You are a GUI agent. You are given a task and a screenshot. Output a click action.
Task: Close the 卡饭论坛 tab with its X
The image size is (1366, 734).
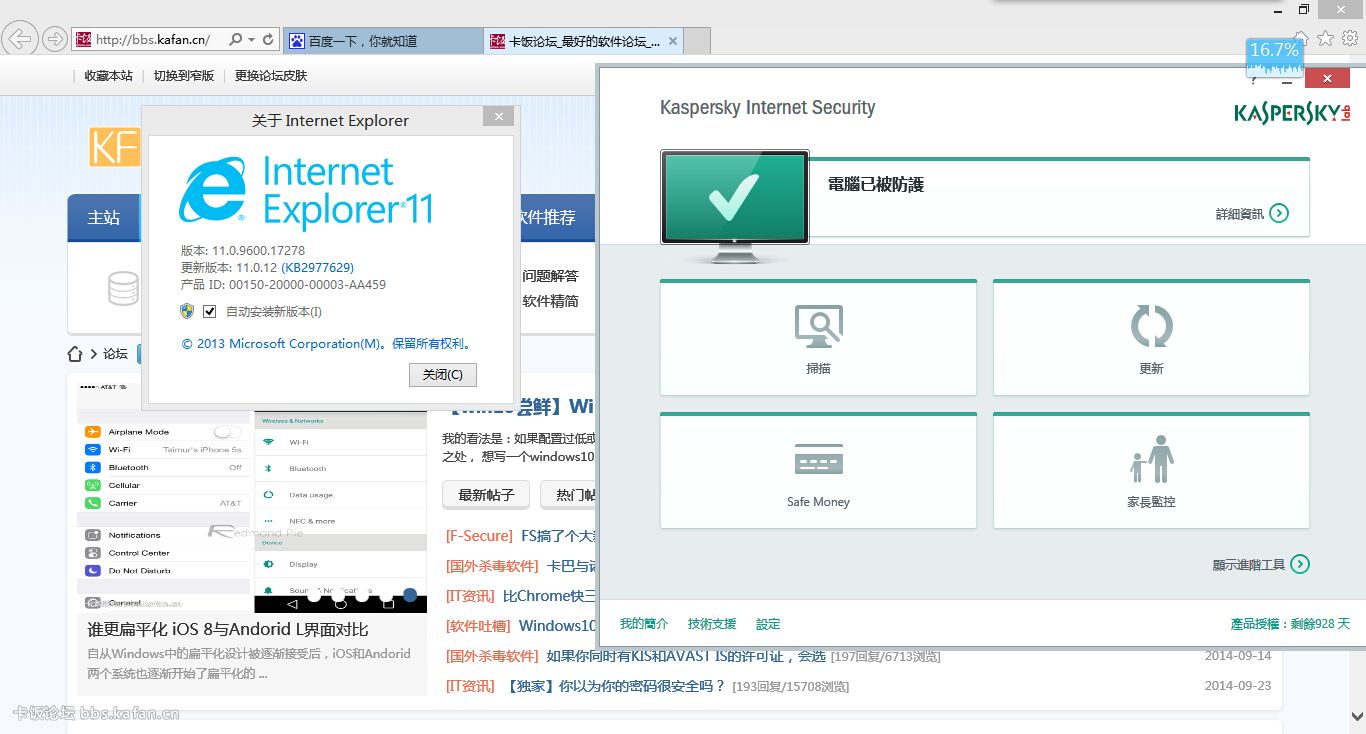click(x=673, y=41)
